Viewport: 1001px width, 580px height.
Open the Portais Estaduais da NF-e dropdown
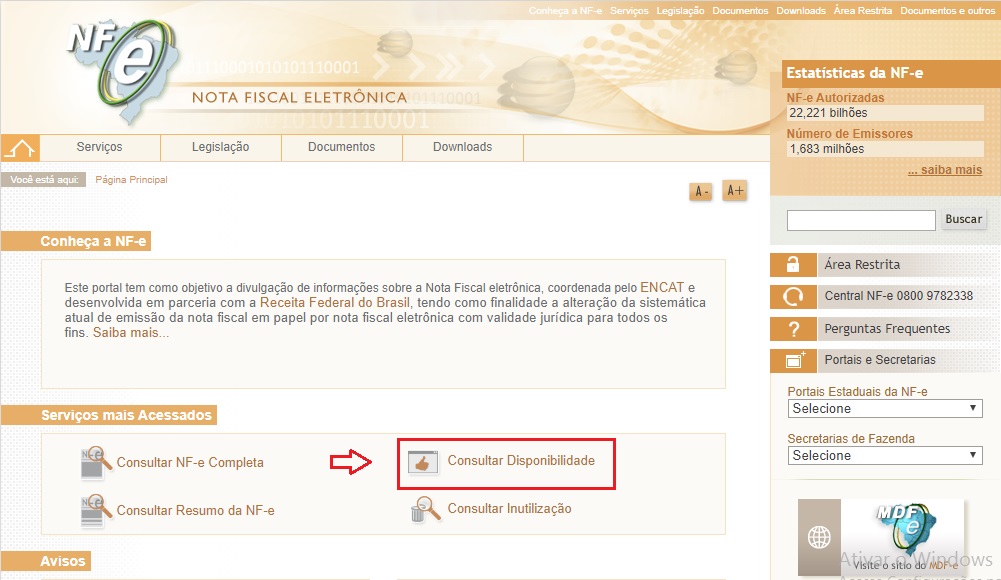885,409
